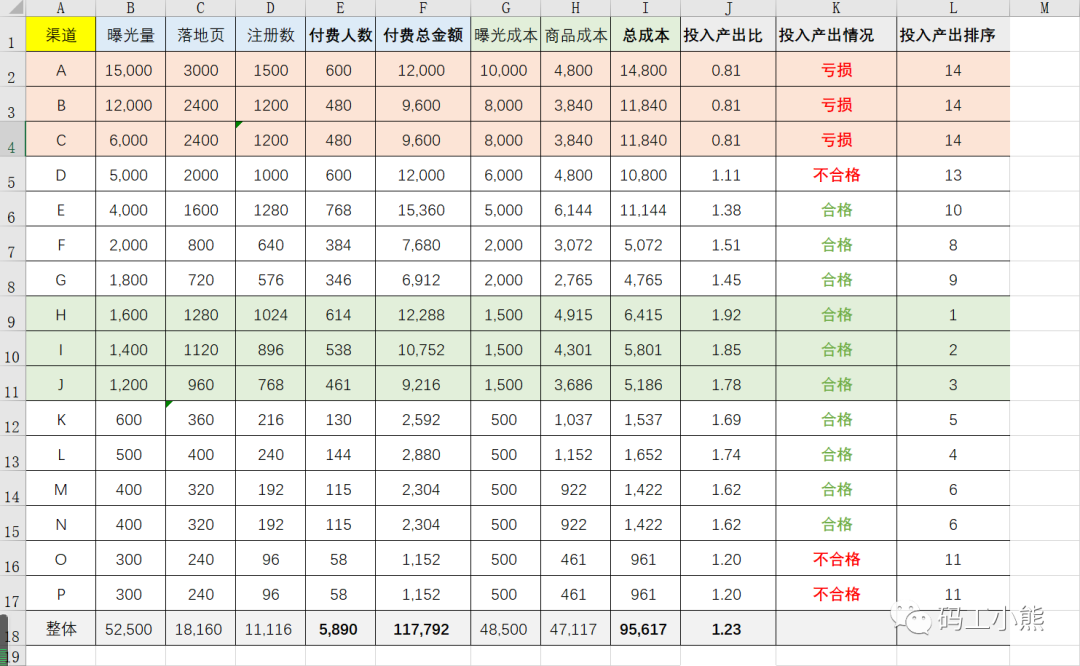Click the 合格 cell for channel H
This screenshot has height=666, width=1080.
836,314
